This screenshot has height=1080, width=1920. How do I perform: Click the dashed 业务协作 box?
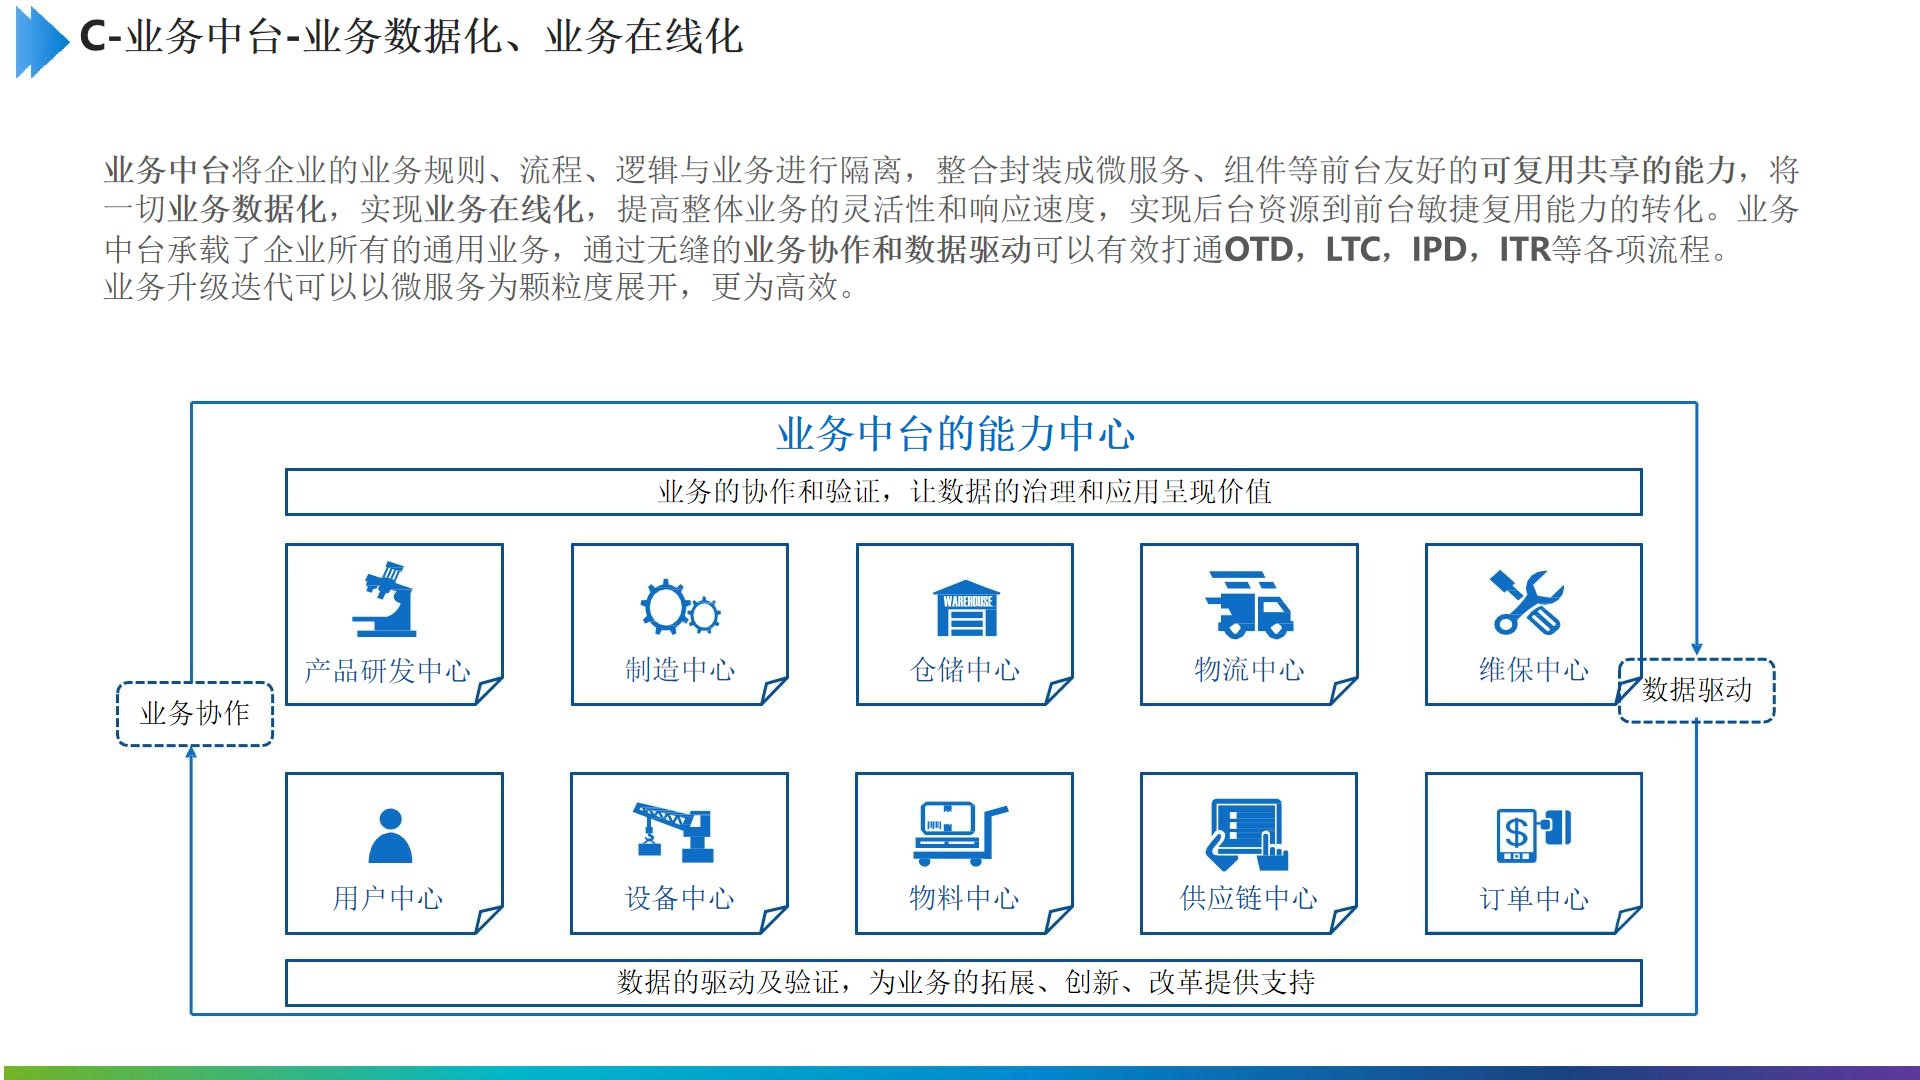(x=195, y=714)
